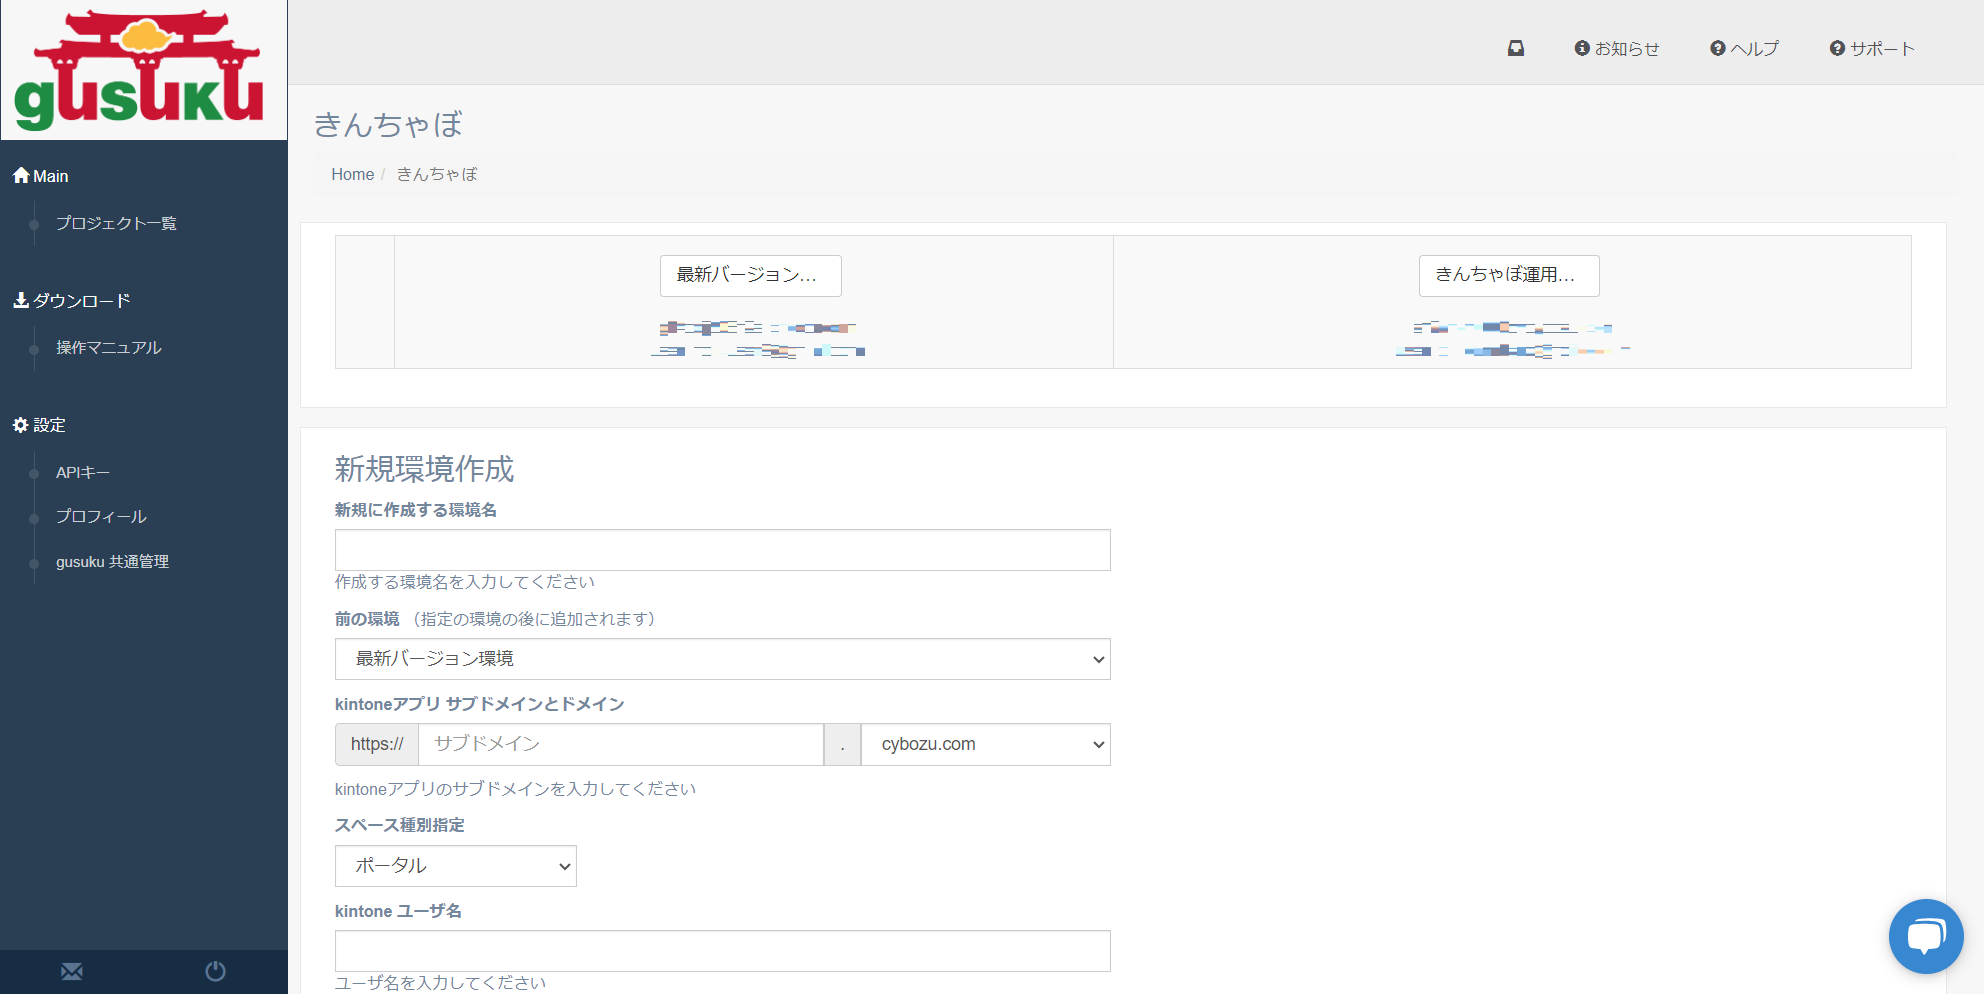Image resolution: width=1984 pixels, height=994 pixels.
Task: Click the power logout icon
Action: [215, 971]
